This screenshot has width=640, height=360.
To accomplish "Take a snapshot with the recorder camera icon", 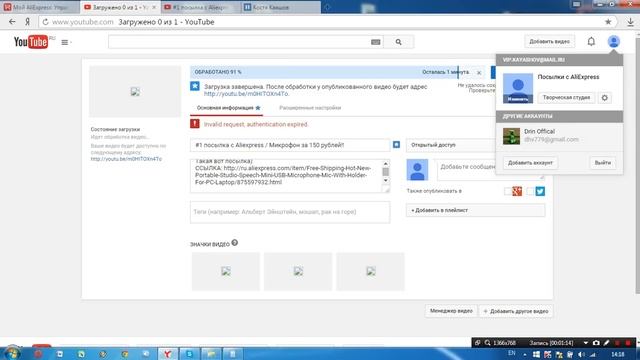I will [x=596, y=343].
